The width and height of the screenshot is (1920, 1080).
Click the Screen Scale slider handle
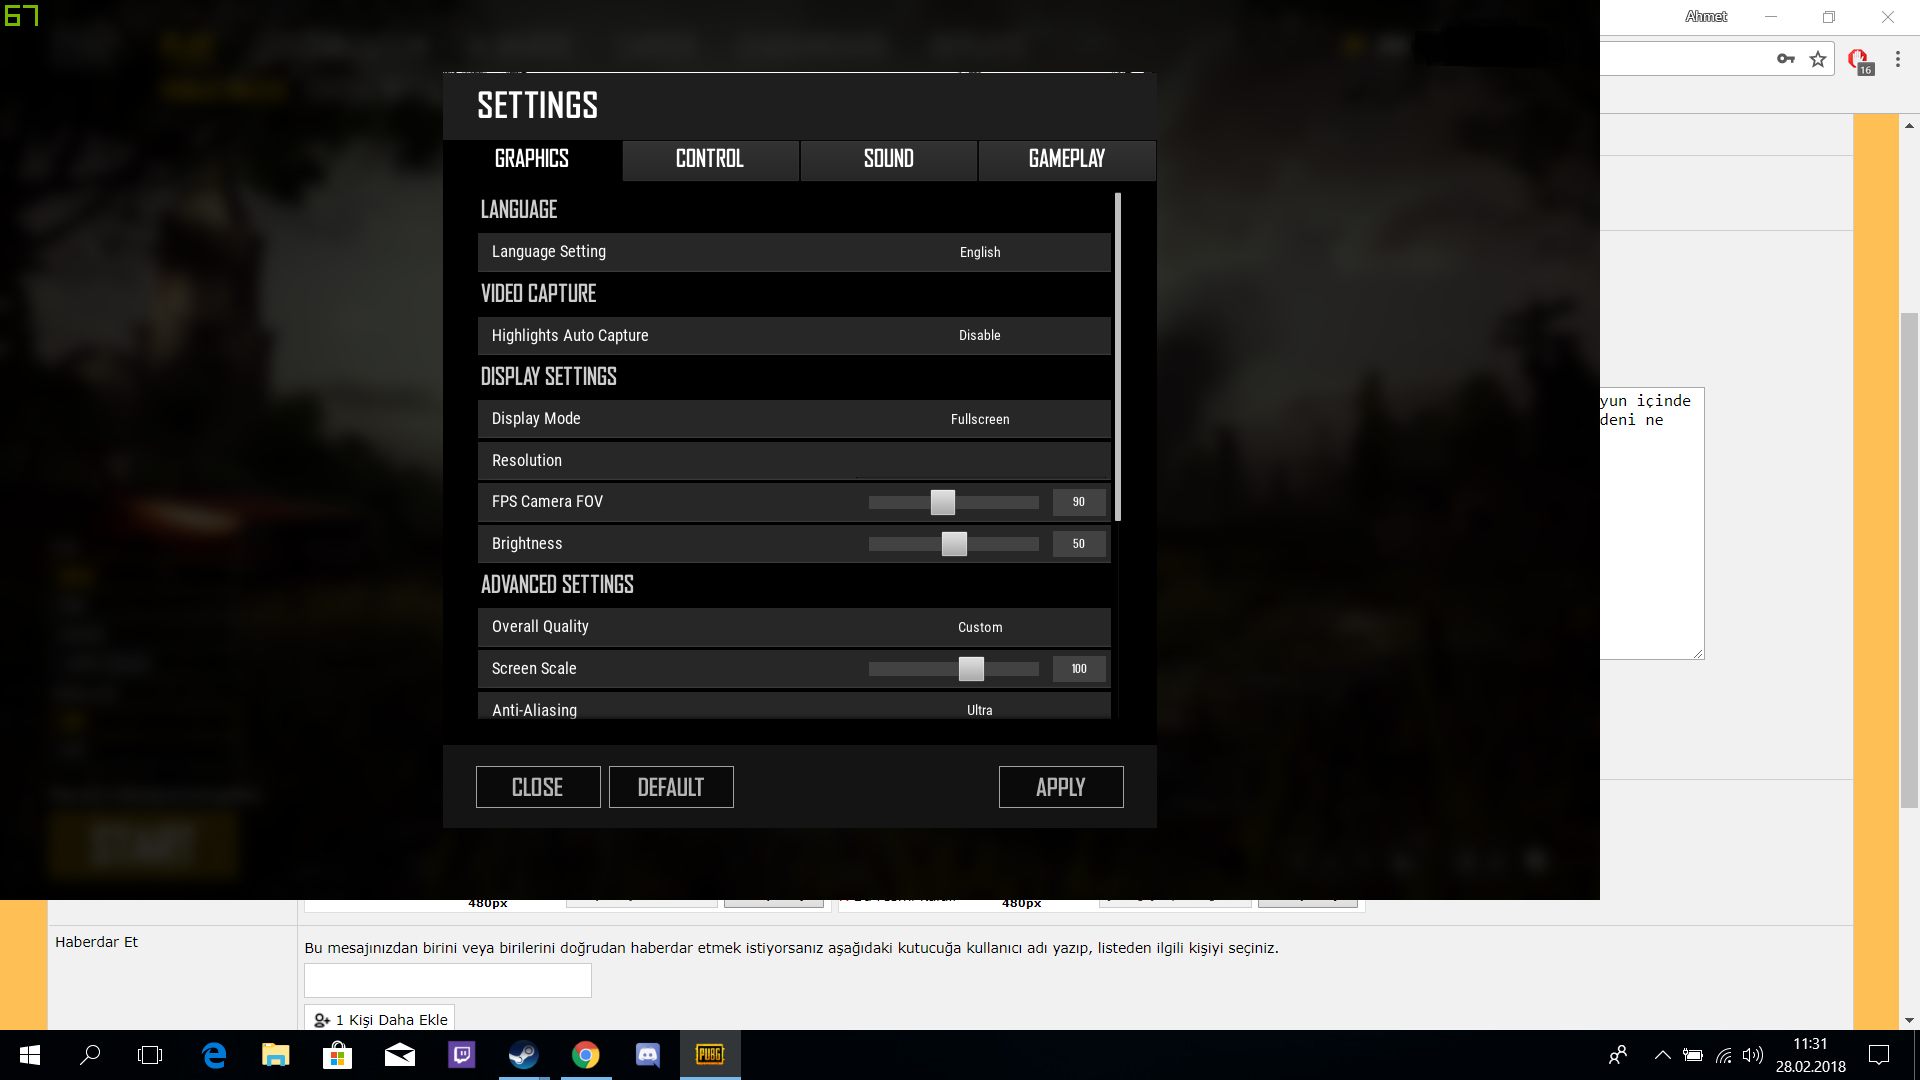(x=971, y=669)
